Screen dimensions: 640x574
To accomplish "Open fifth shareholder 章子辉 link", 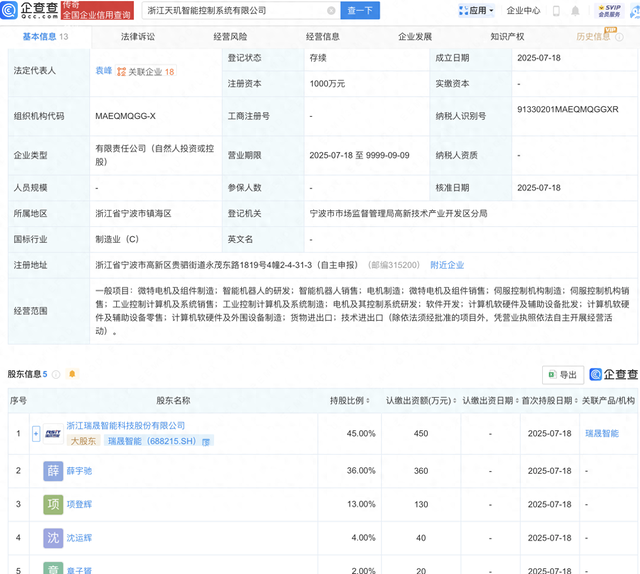I will click(x=79, y=570).
